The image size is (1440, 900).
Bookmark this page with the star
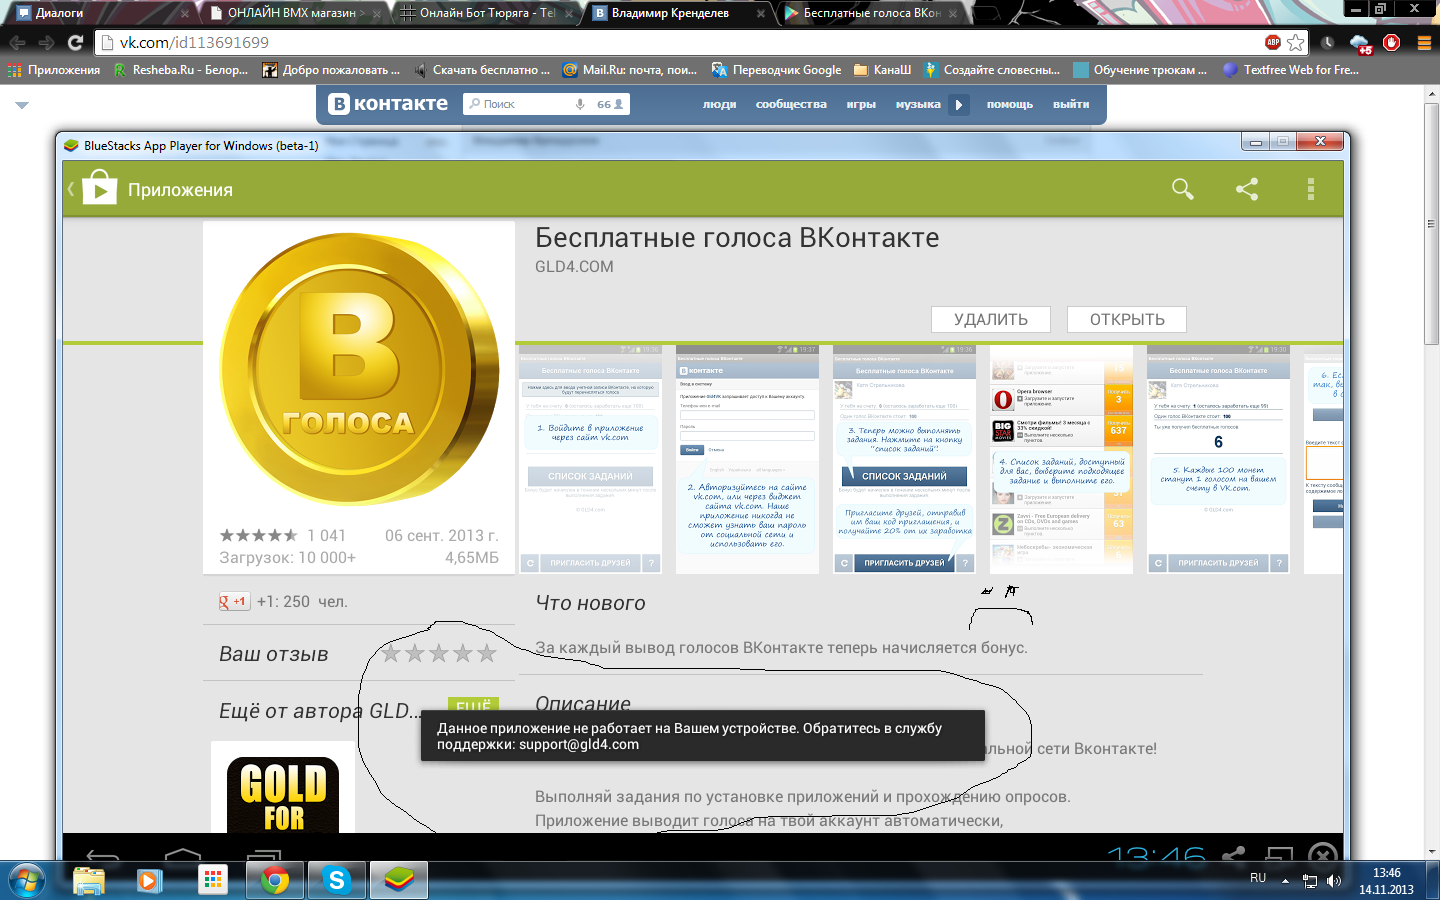coord(1296,42)
